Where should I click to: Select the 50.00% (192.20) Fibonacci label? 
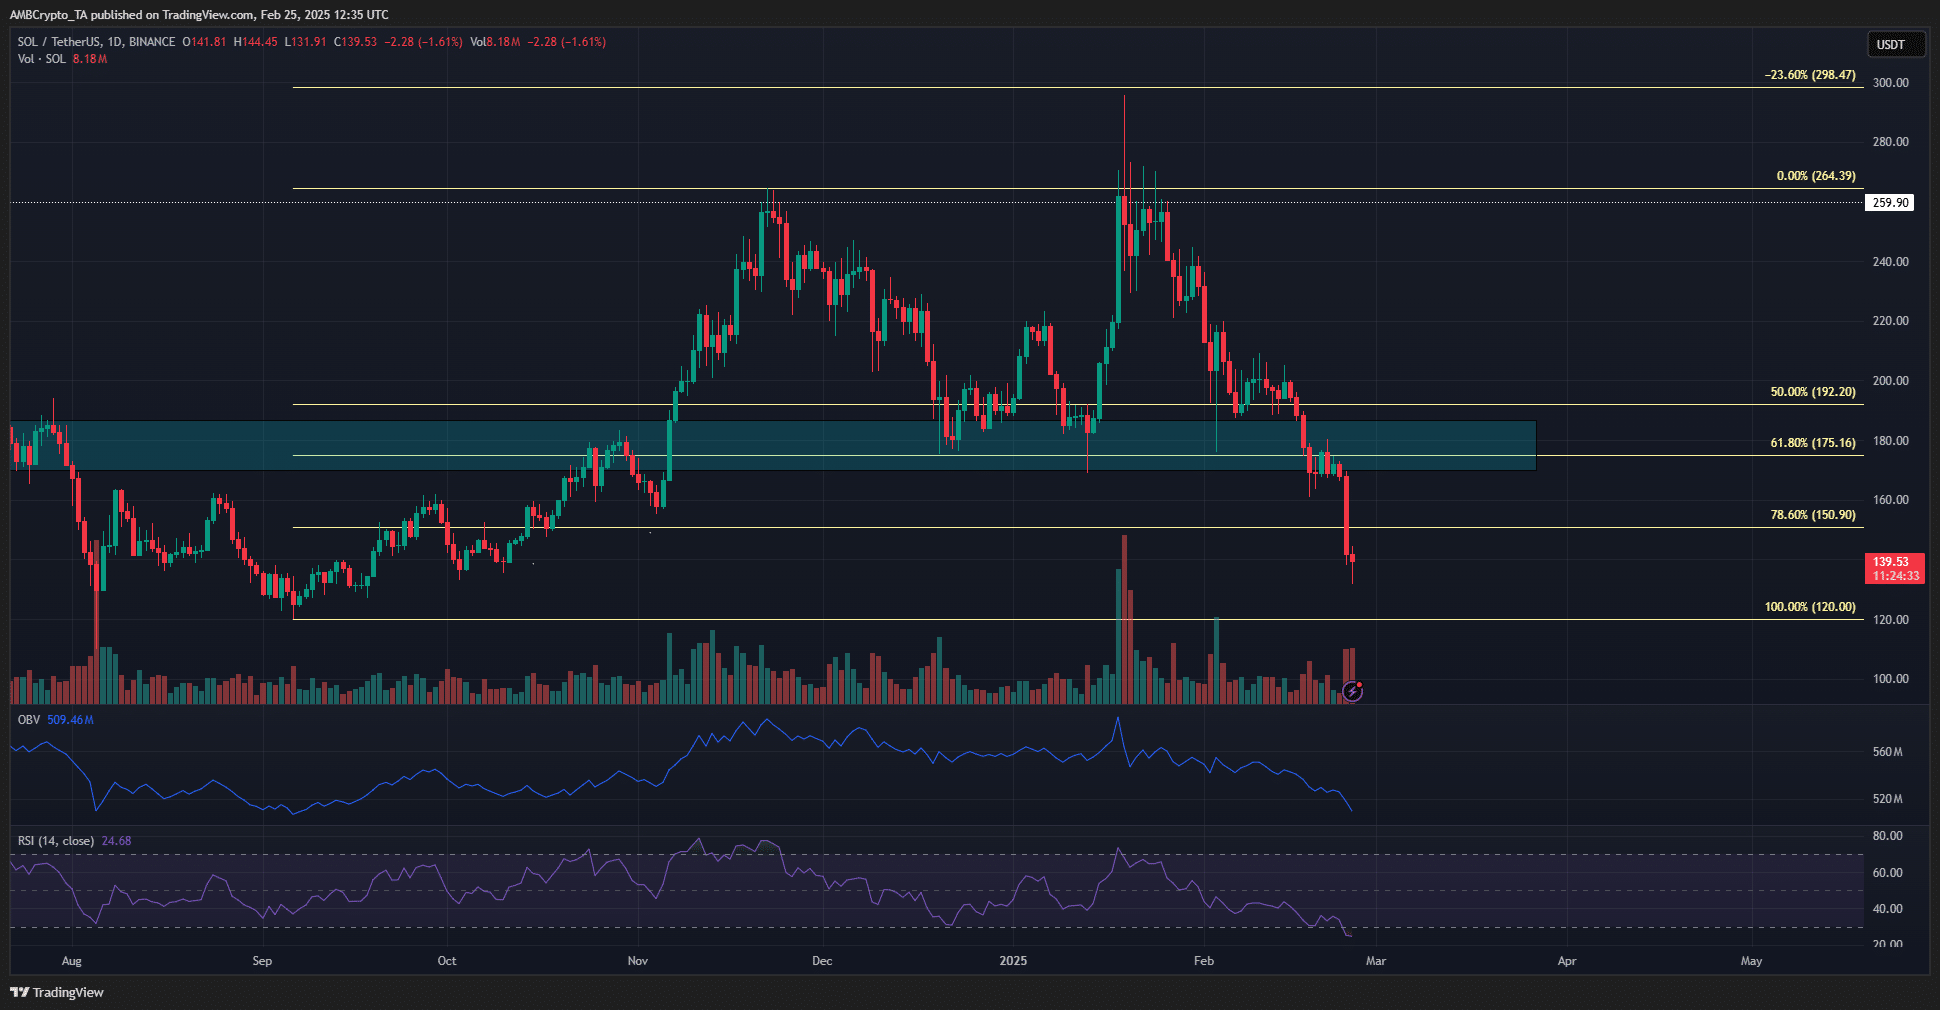click(1813, 392)
